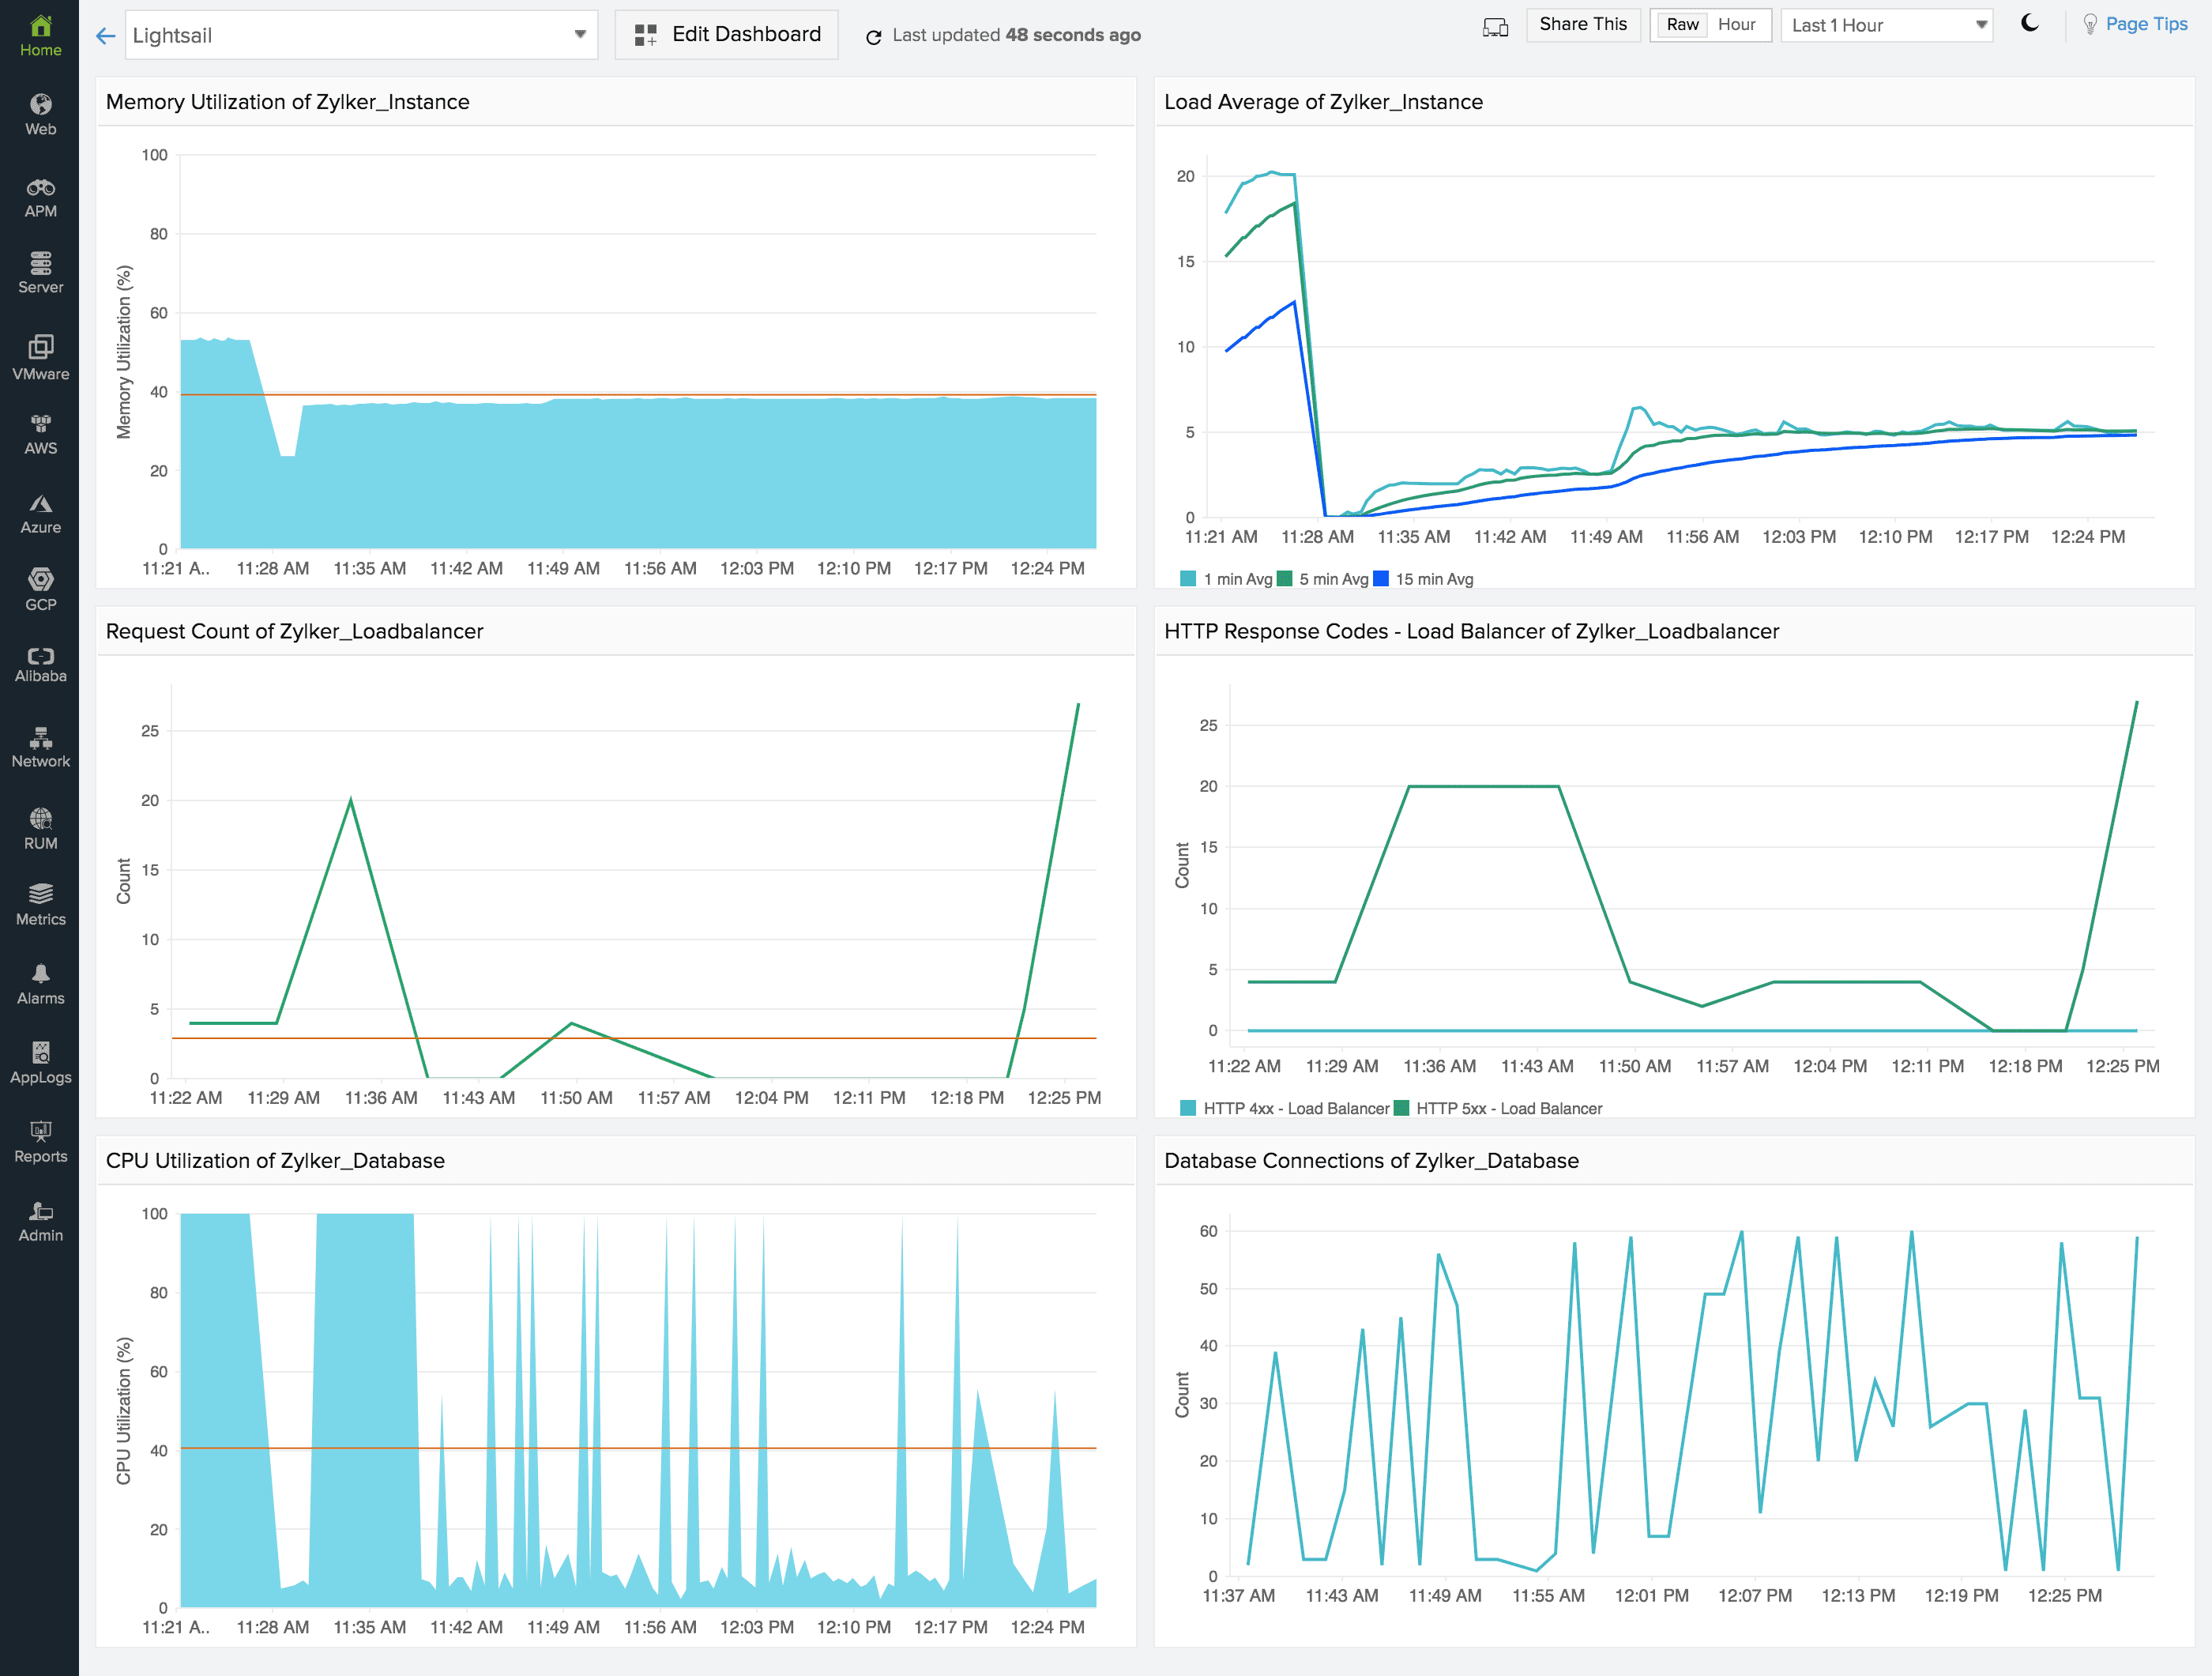Image resolution: width=2212 pixels, height=1676 pixels.
Task: Select the Network monitoring icon
Action: [40, 746]
